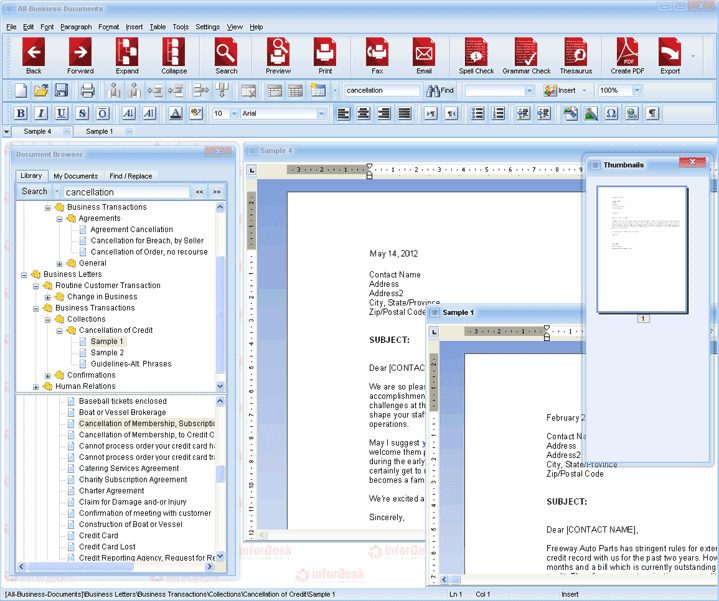719x601 pixels.
Task: Open Print Preview icon
Action: [278, 53]
